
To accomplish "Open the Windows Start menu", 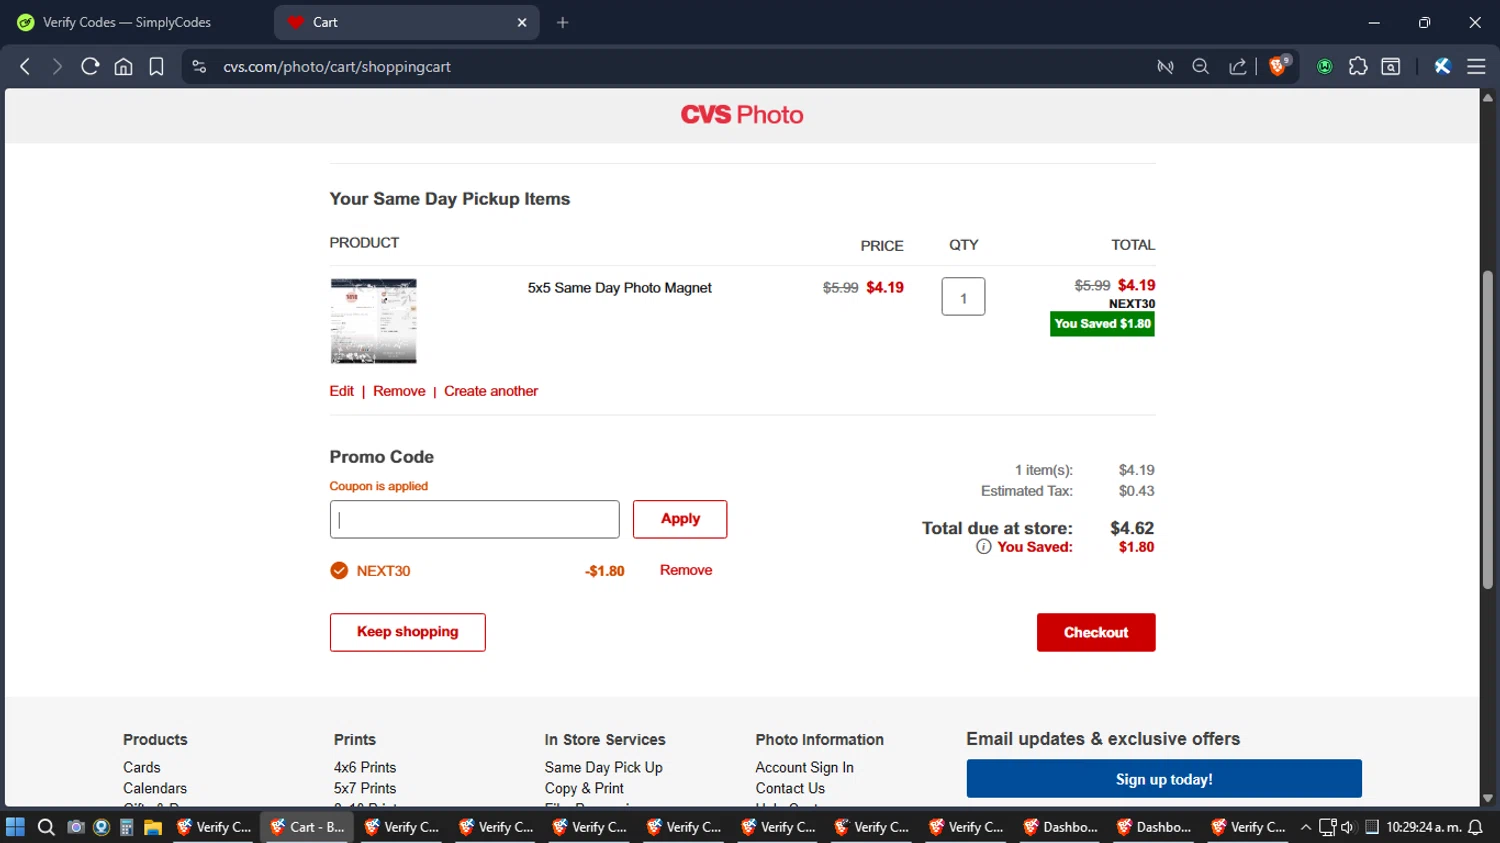I will click(15, 827).
